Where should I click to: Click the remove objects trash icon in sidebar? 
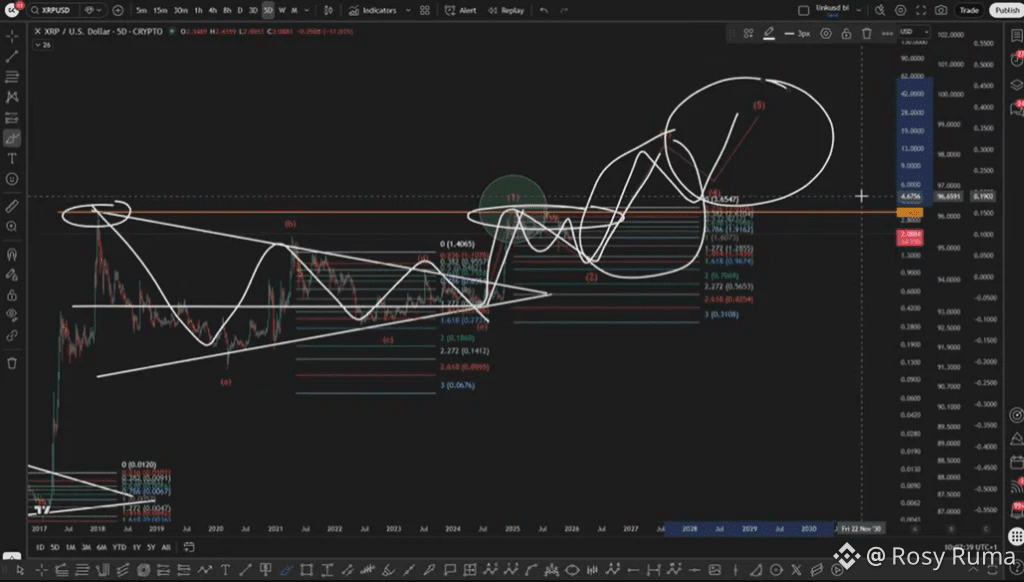(x=12, y=363)
